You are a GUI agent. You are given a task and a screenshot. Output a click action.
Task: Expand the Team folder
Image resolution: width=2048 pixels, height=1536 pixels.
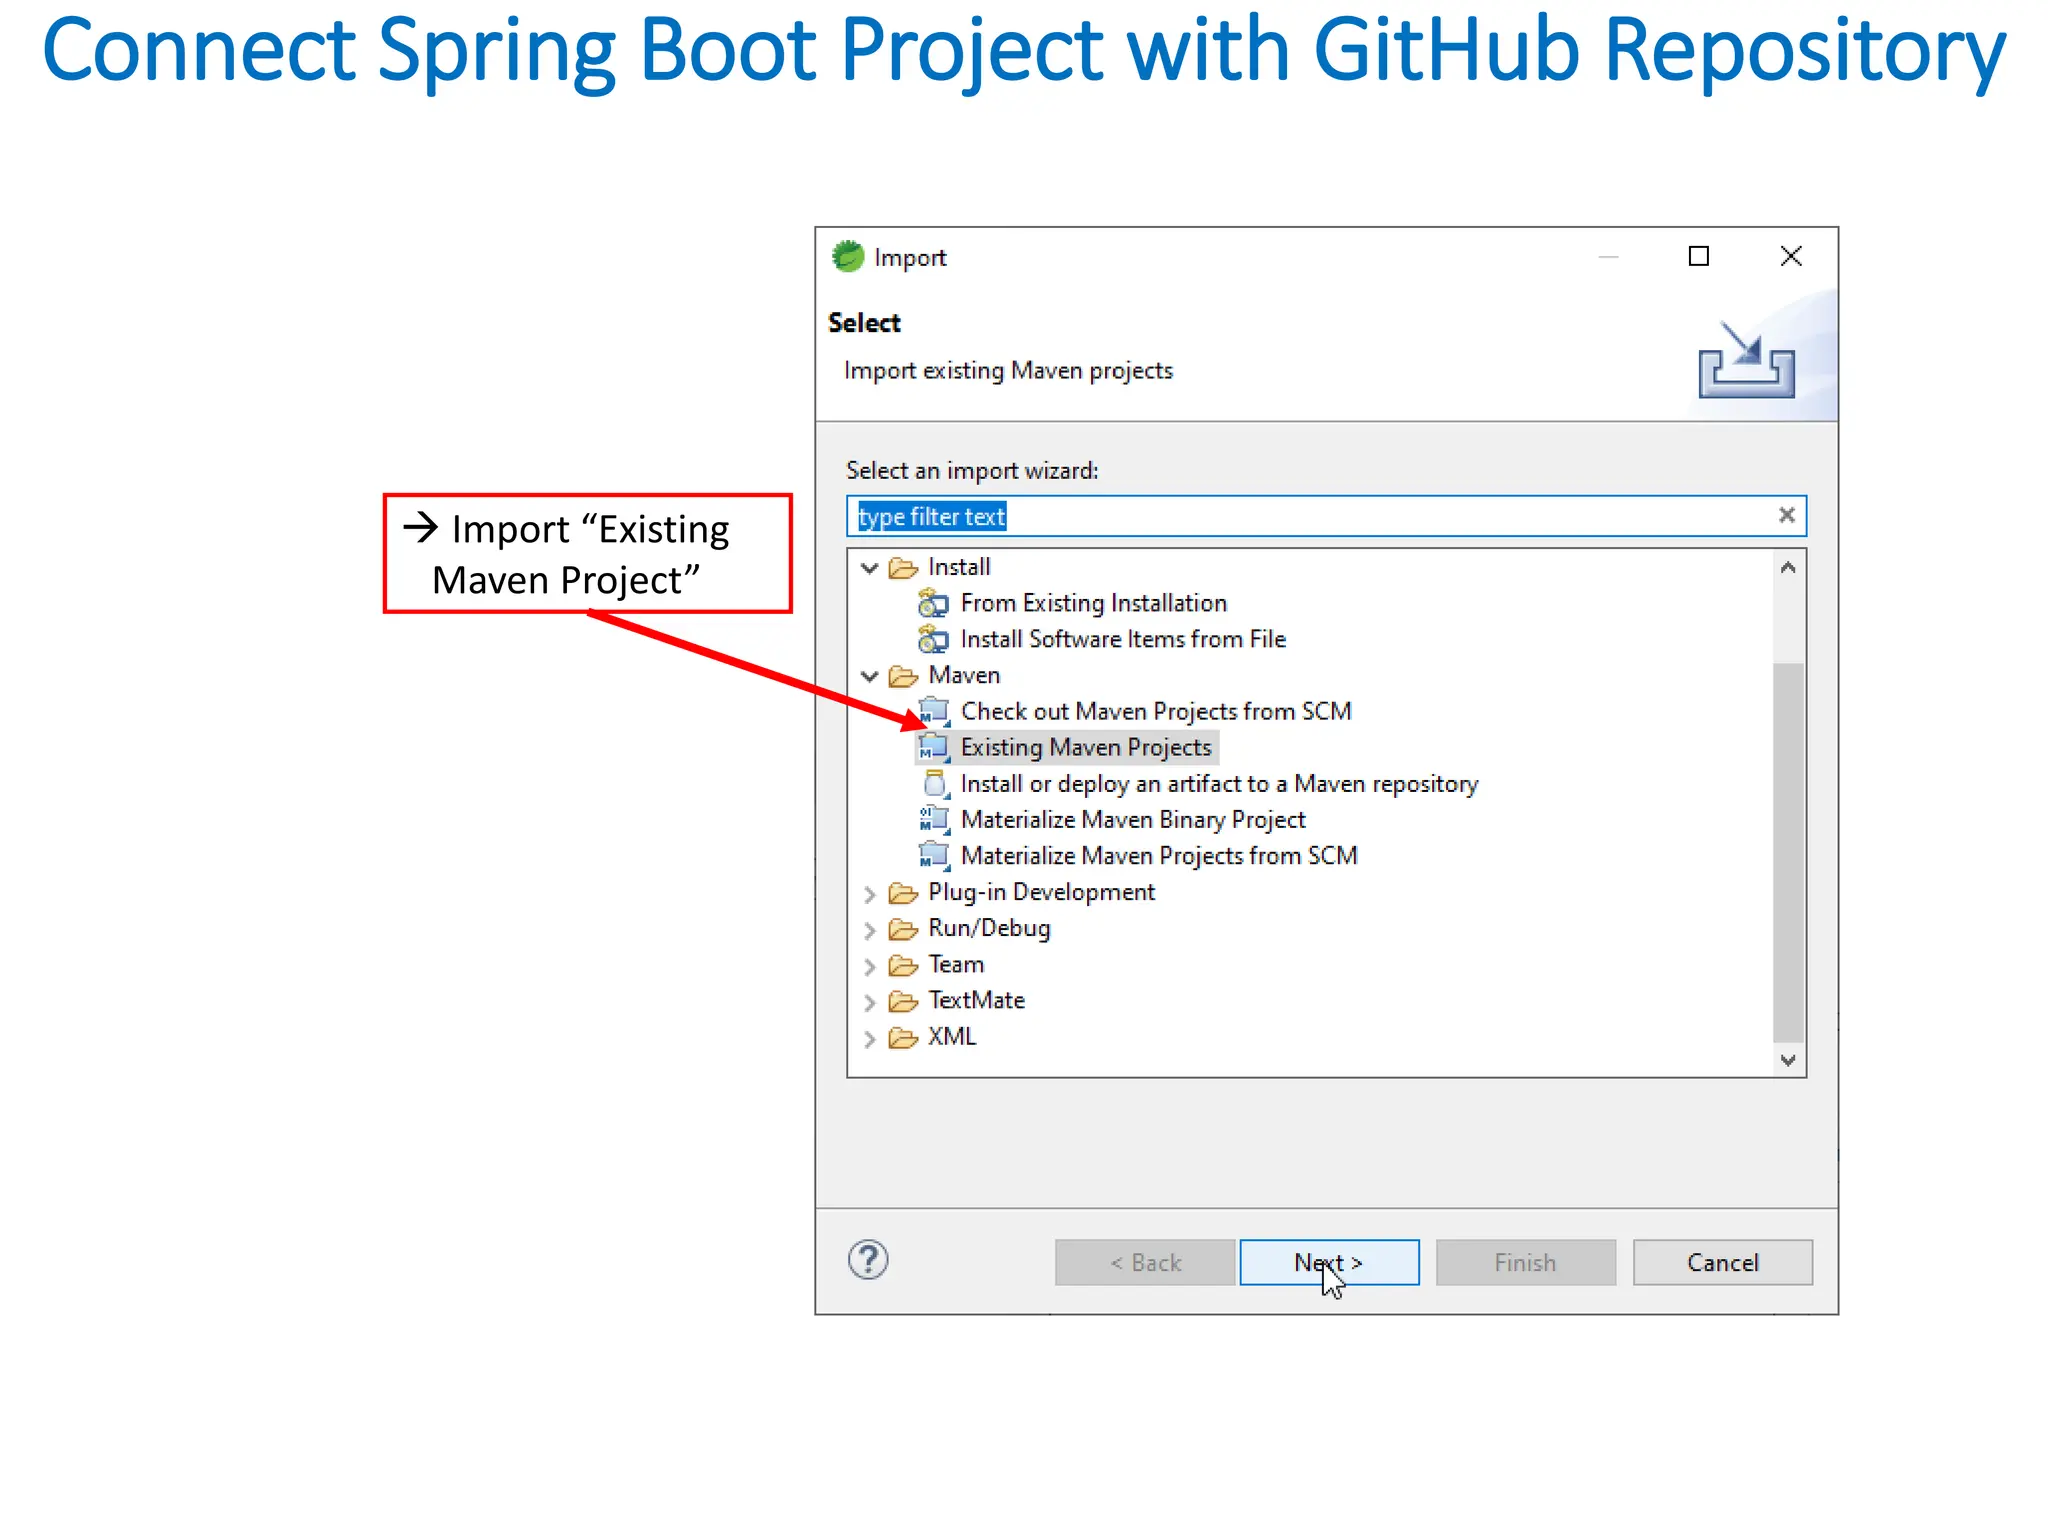click(869, 966)
